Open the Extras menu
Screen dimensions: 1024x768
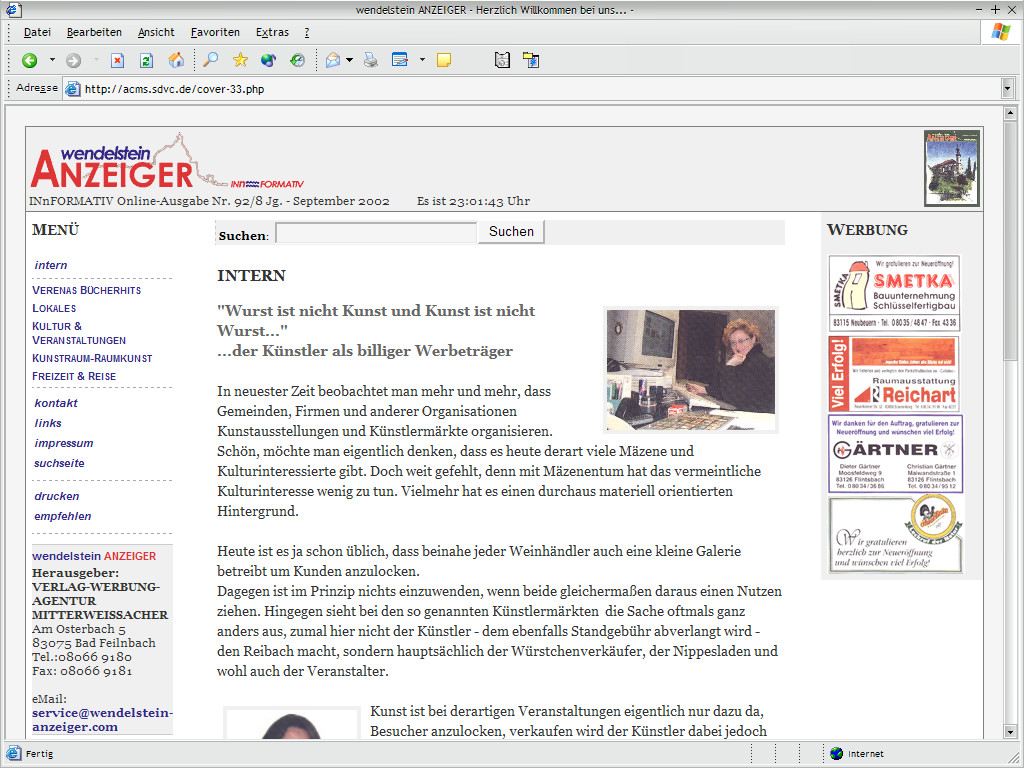[272, 32]
